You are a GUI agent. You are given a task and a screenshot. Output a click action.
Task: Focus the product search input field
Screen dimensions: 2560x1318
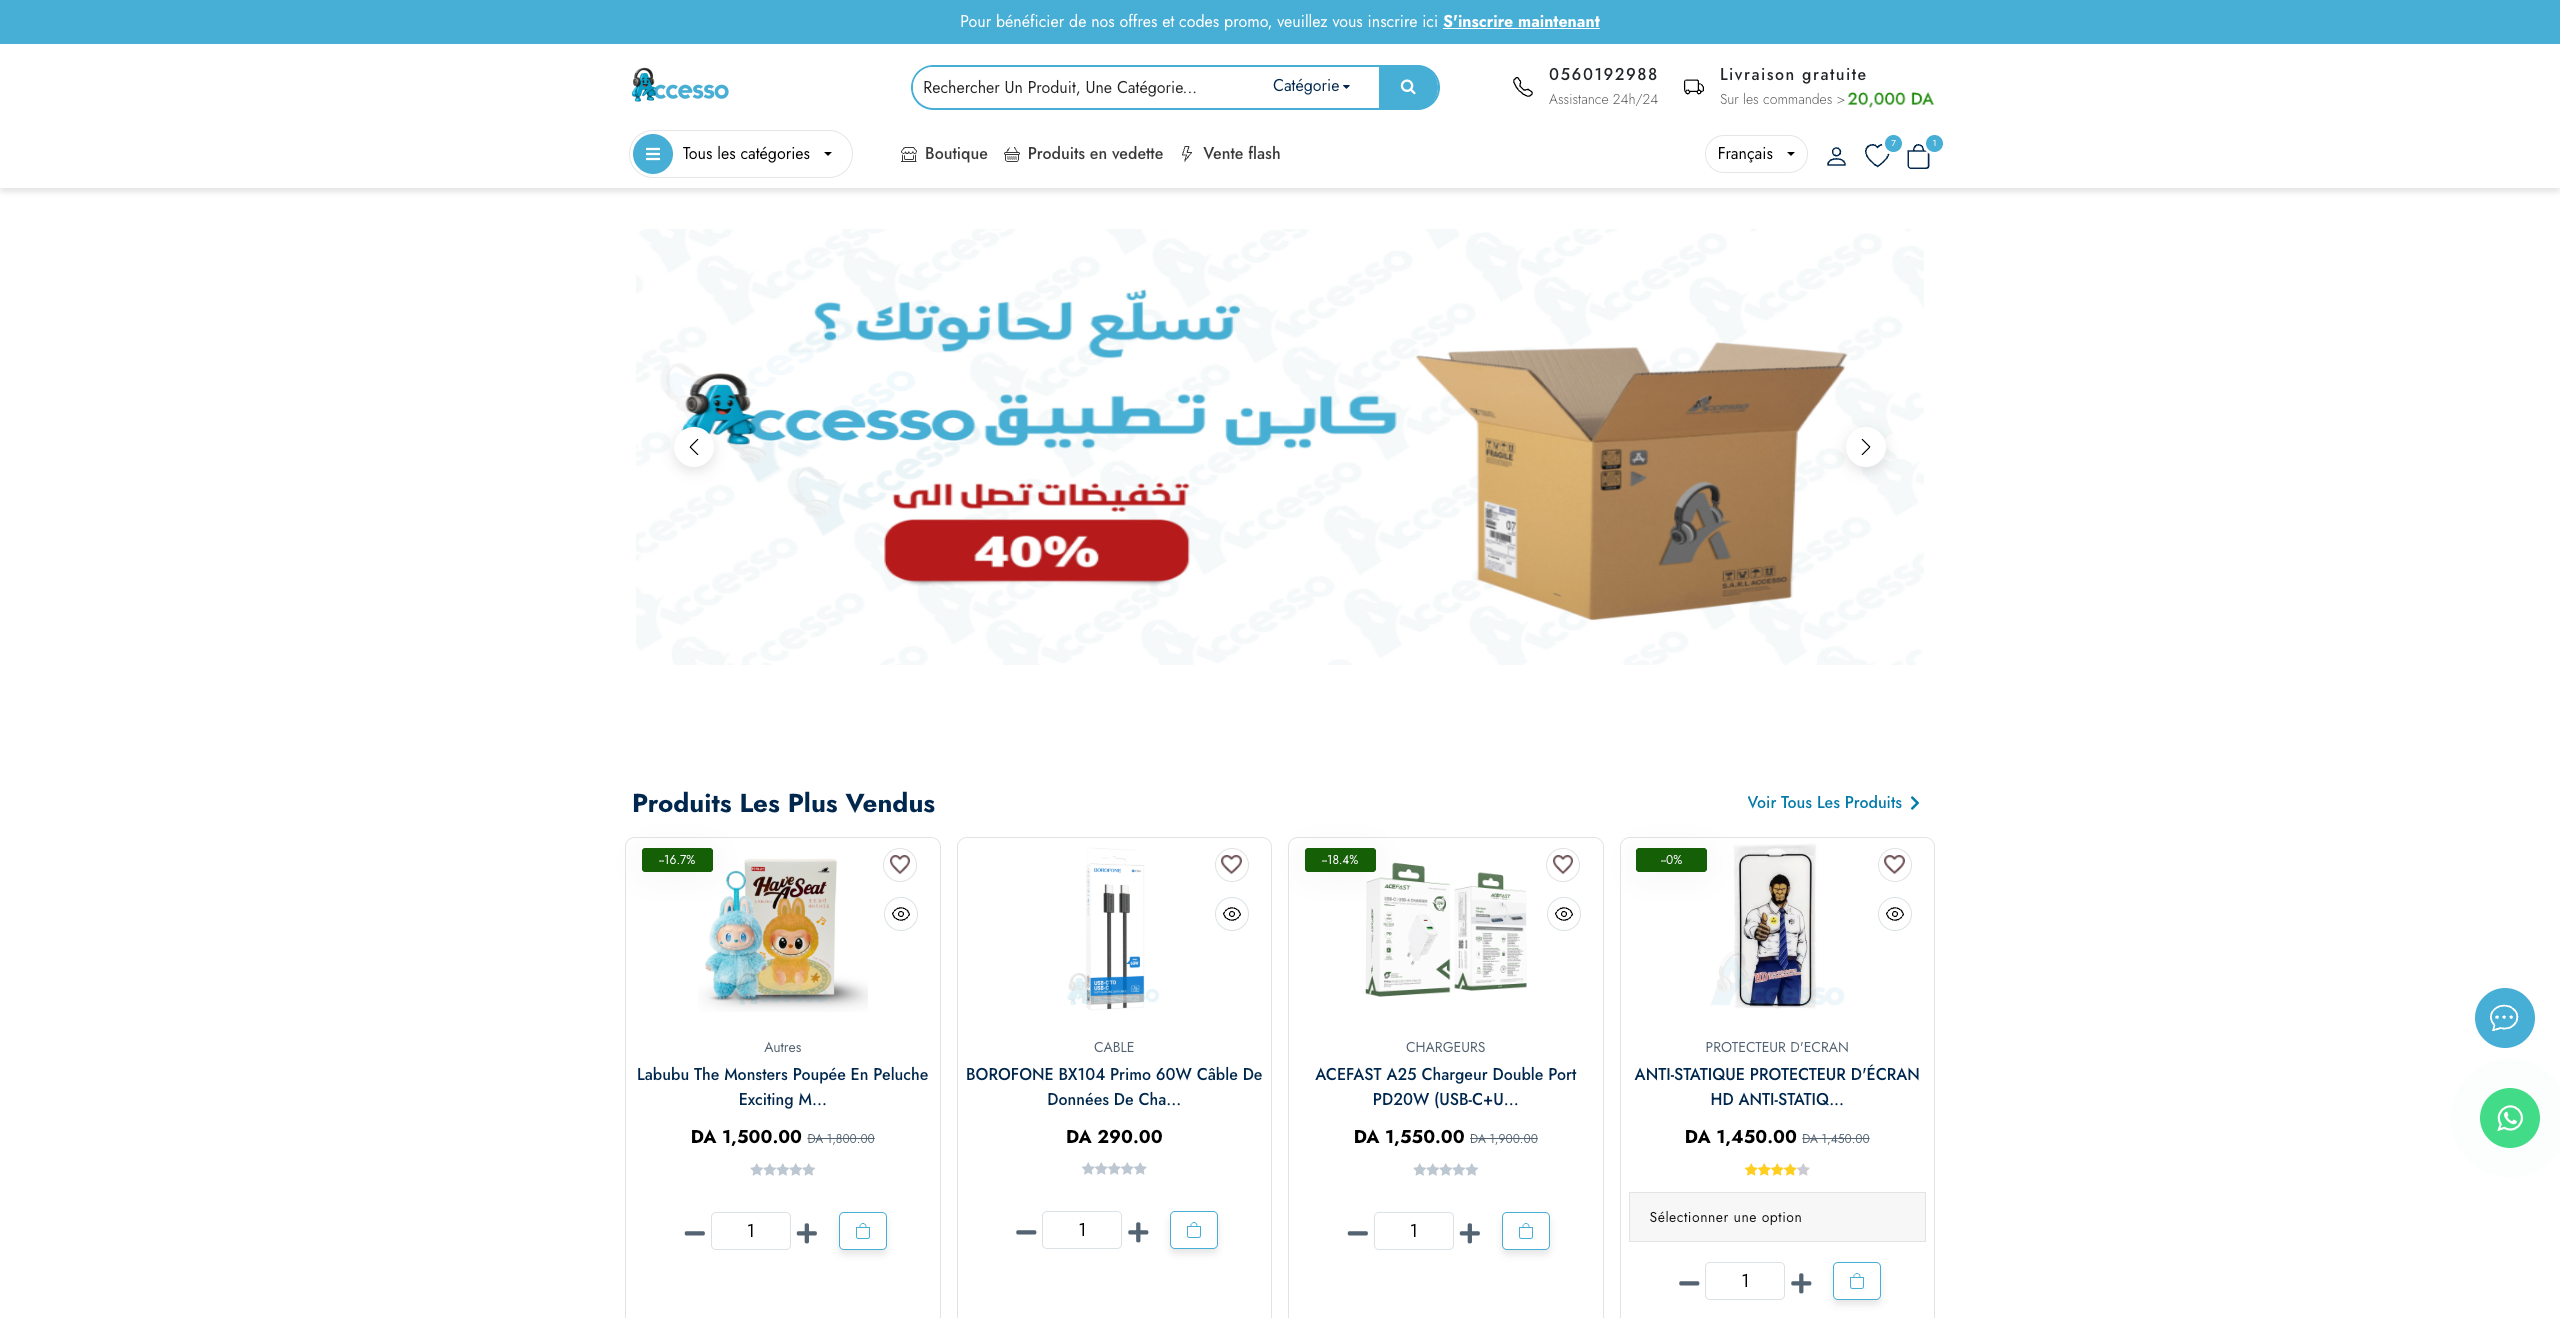[1090, 87]
